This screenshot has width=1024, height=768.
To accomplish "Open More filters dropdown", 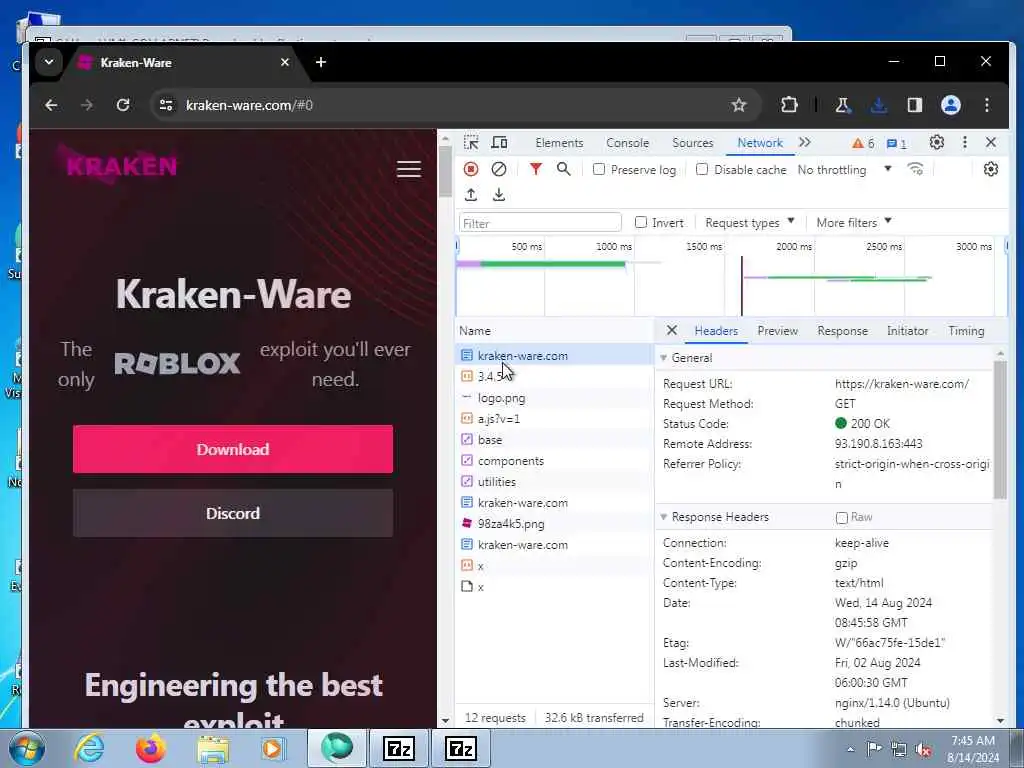I will [x=854, y=223].
